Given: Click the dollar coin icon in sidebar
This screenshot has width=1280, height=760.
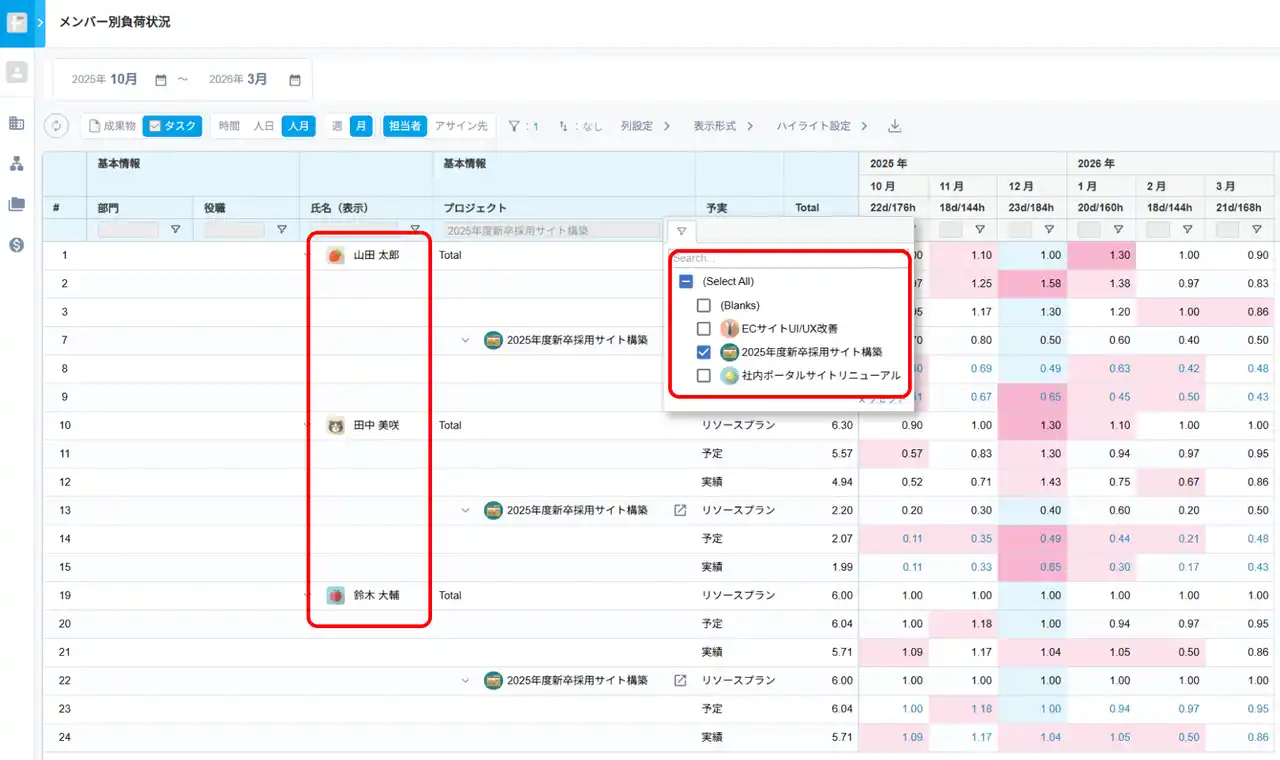Looking at the screenshot, I should 16,245.
